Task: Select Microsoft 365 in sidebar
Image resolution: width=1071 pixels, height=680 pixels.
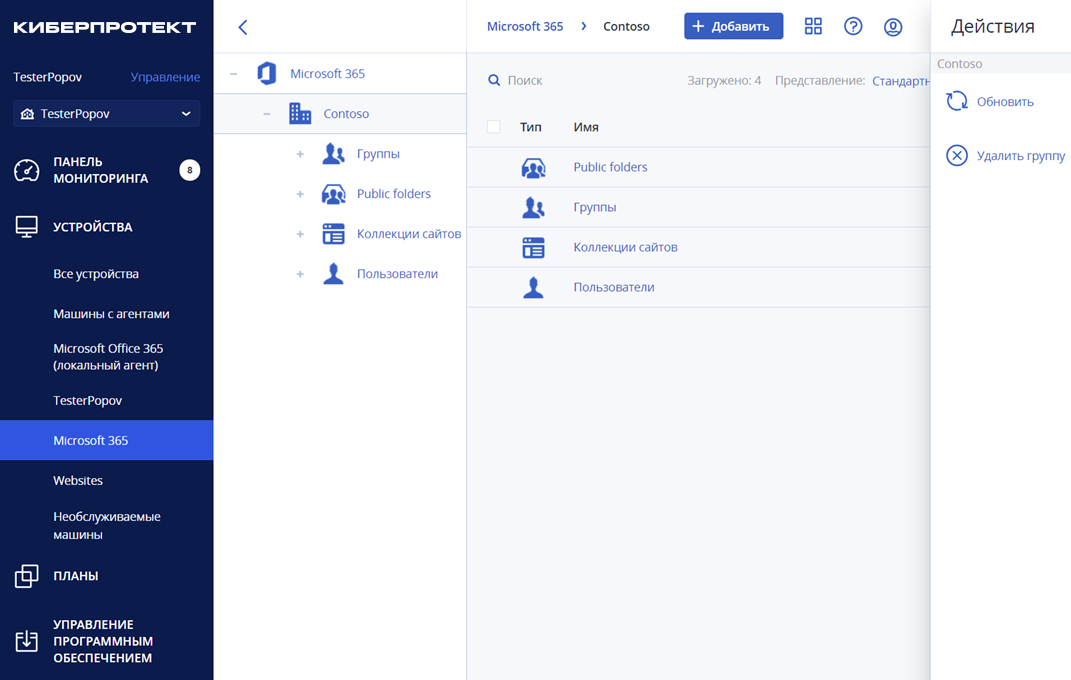Action: point(107,440)
